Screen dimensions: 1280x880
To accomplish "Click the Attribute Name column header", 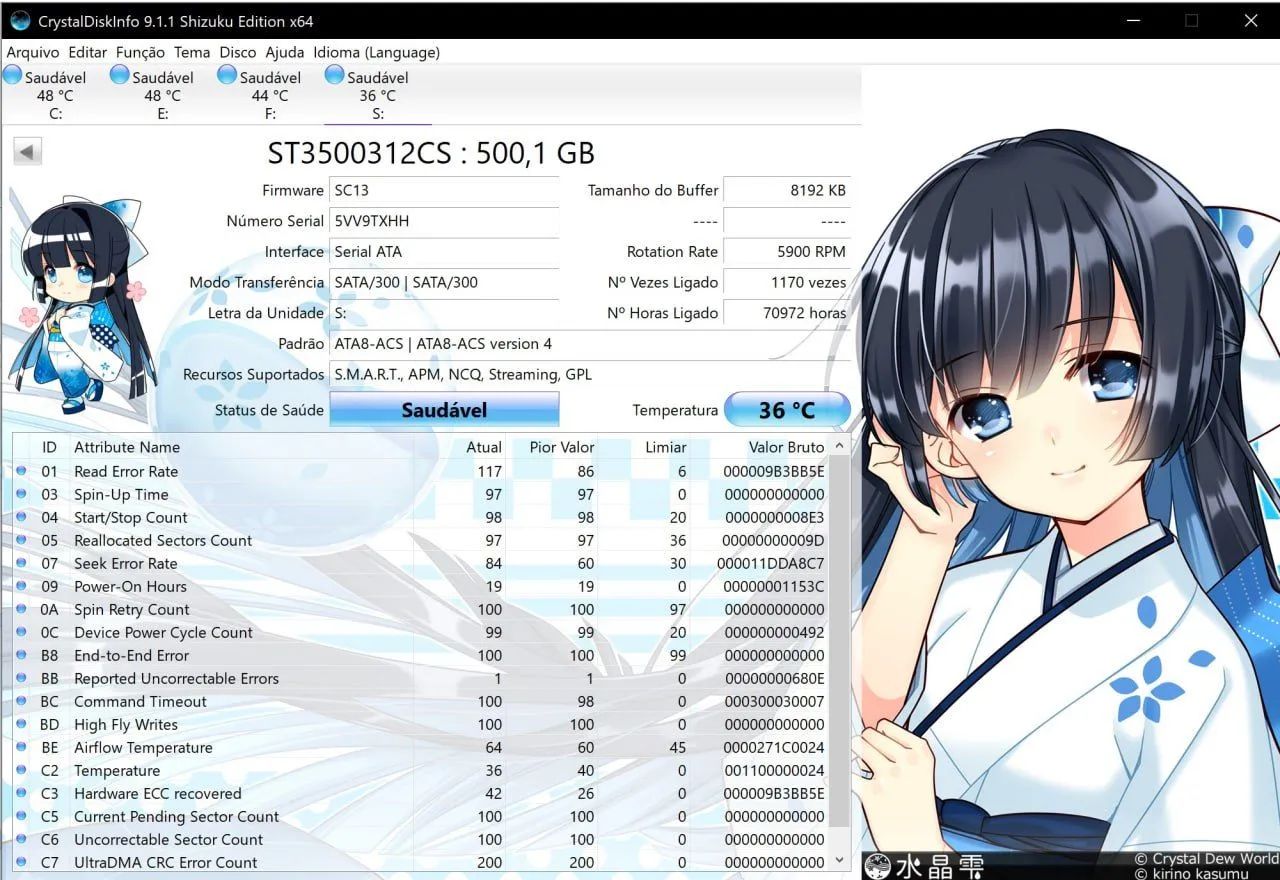I will point(127,447).
